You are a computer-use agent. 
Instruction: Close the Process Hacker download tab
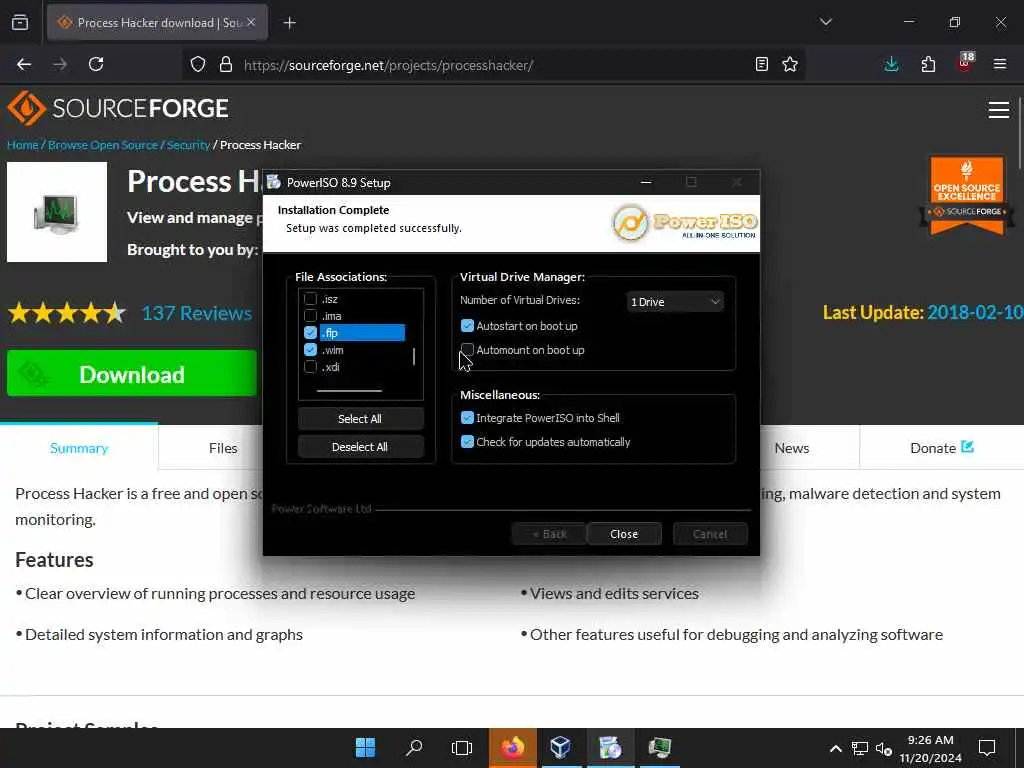251,23
